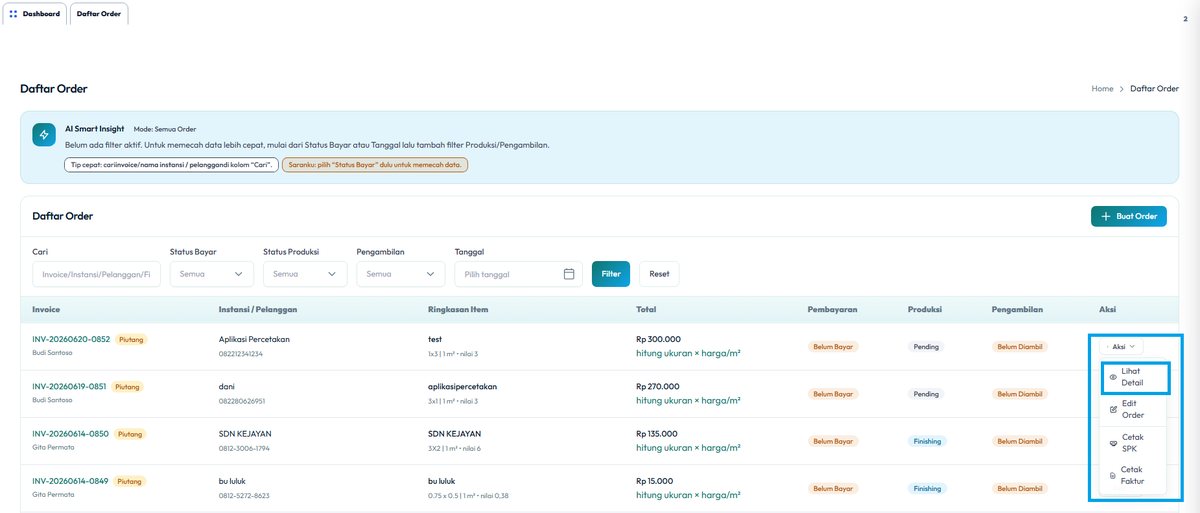The image size is (1200, 513).
Task: Click the Reset button
Action: 659,274
